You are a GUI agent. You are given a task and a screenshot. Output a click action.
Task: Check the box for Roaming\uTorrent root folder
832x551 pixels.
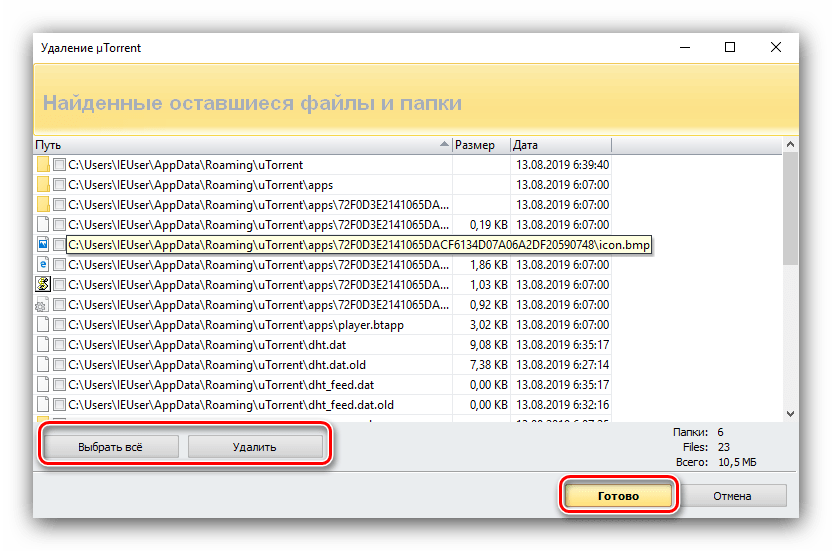pyautogui.click(x=60, y=164)
